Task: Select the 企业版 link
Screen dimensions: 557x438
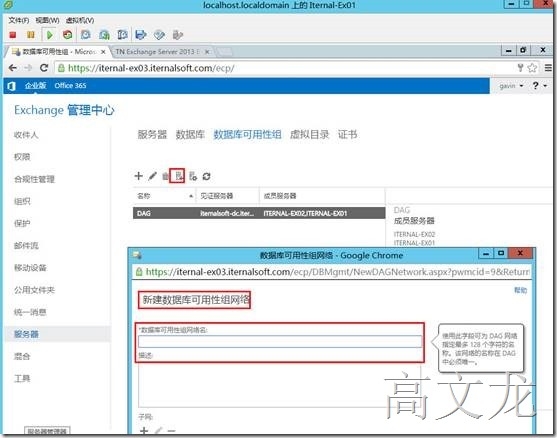Action: [36, 86]
